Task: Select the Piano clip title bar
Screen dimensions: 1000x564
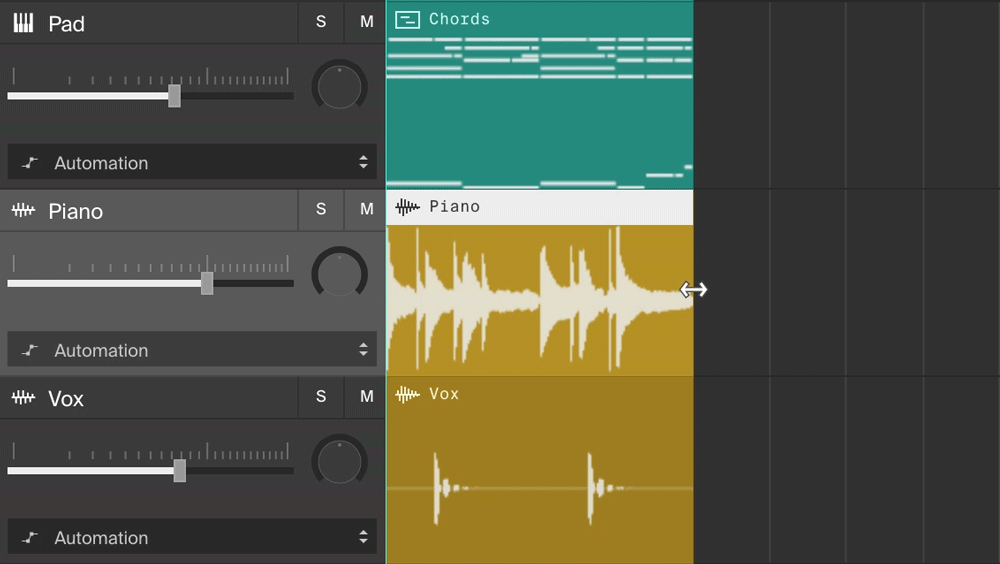Action: [560, 207]
